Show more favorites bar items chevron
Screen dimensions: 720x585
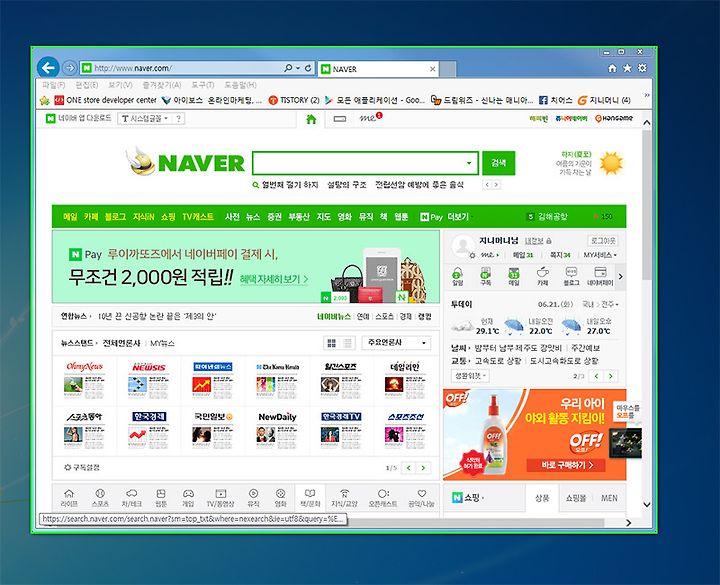647,95
